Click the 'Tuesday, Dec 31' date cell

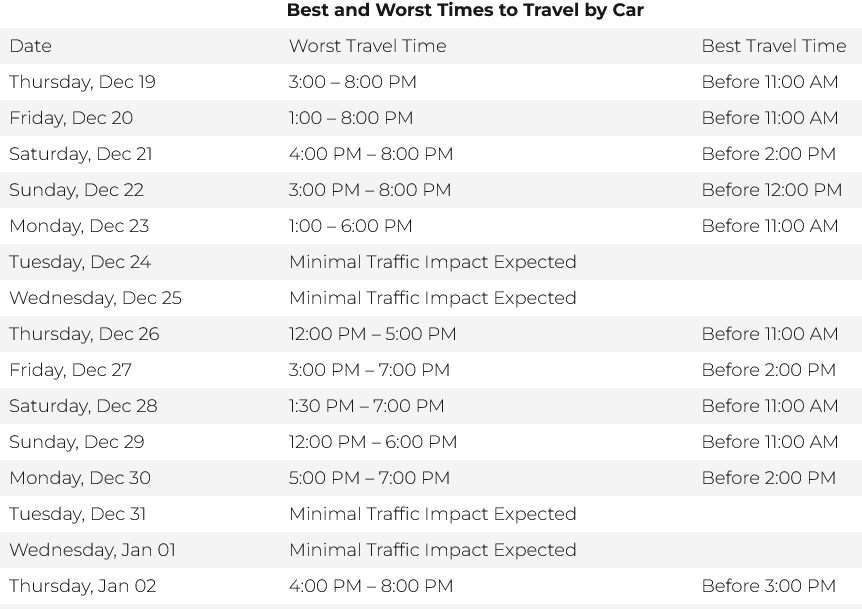click(77, 514)
